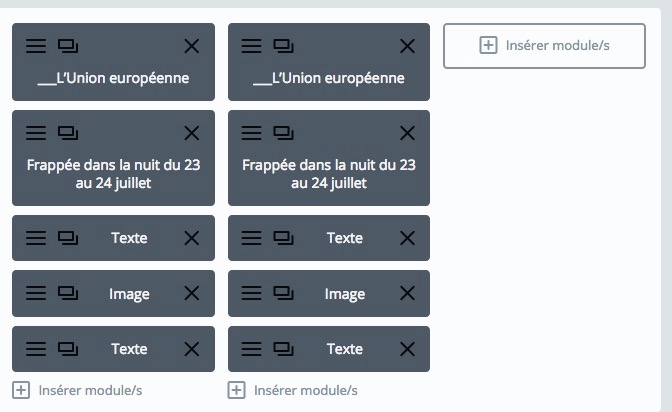
Task: Select the second column's Image module label
Action: [345, 294]
